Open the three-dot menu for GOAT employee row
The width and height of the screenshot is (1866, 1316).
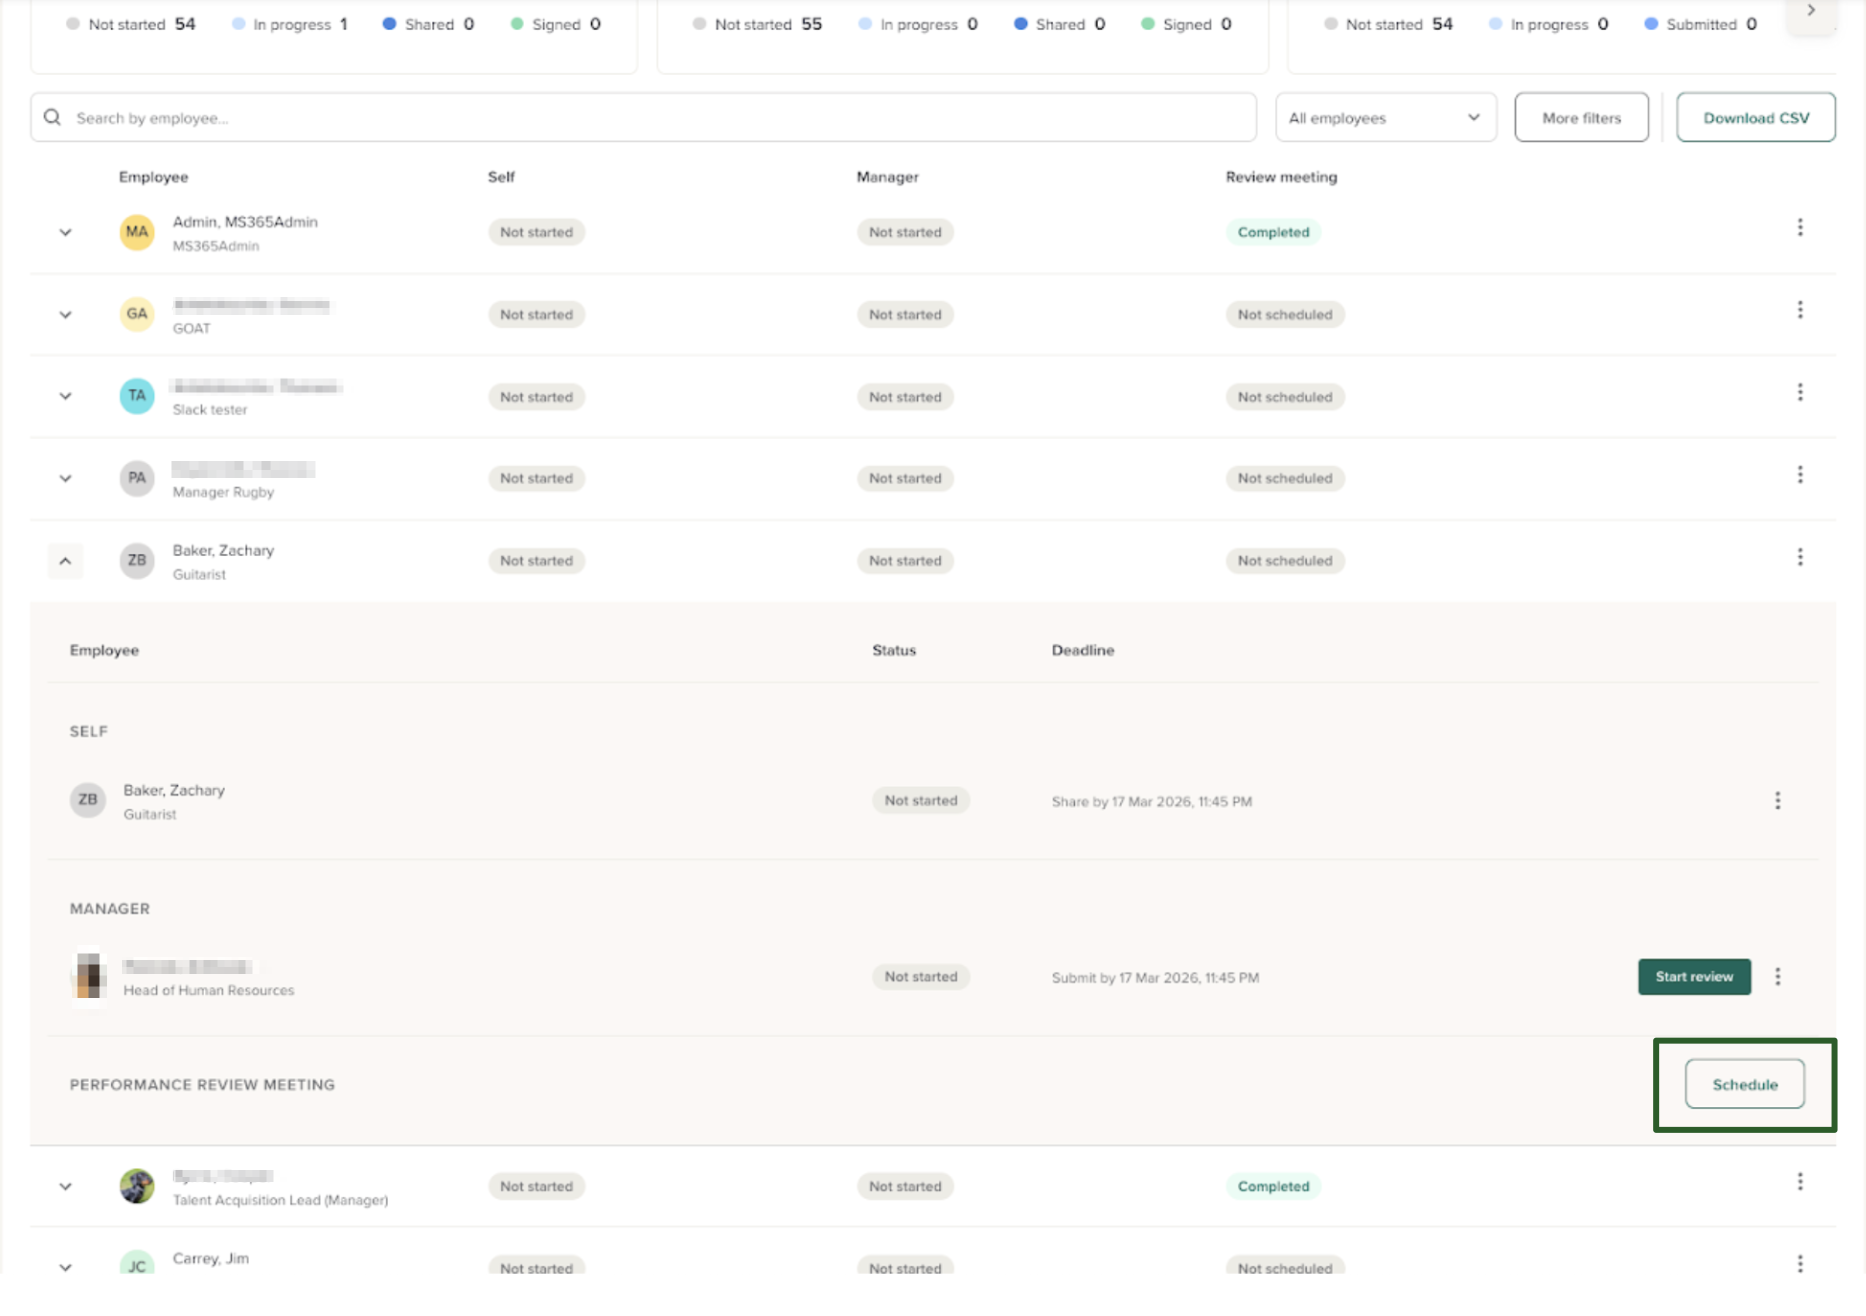1800,310
